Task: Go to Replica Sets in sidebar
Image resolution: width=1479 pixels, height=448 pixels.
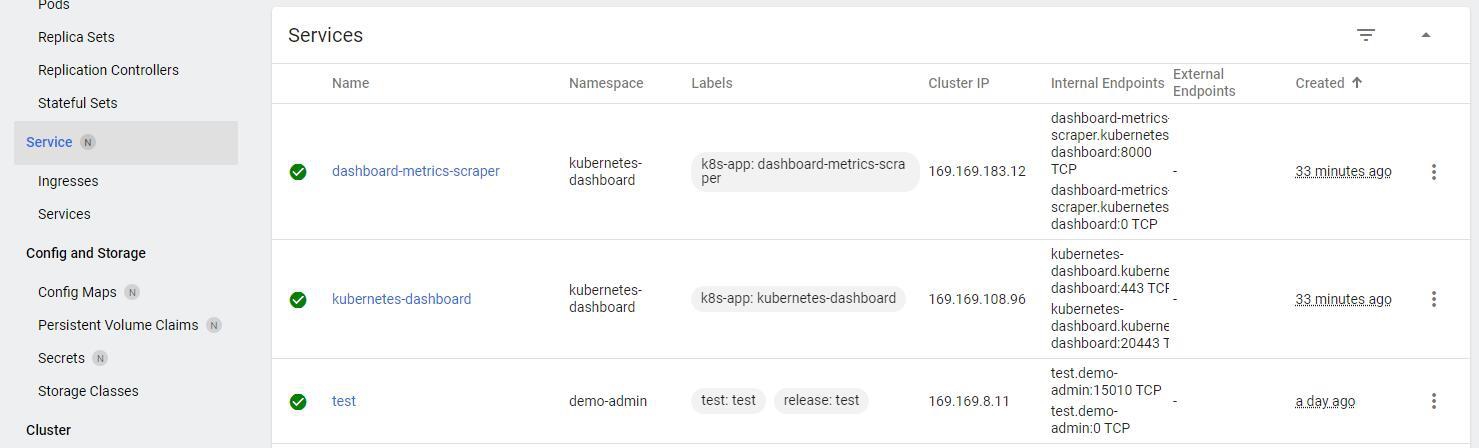Action: click(x=76, y=37)
